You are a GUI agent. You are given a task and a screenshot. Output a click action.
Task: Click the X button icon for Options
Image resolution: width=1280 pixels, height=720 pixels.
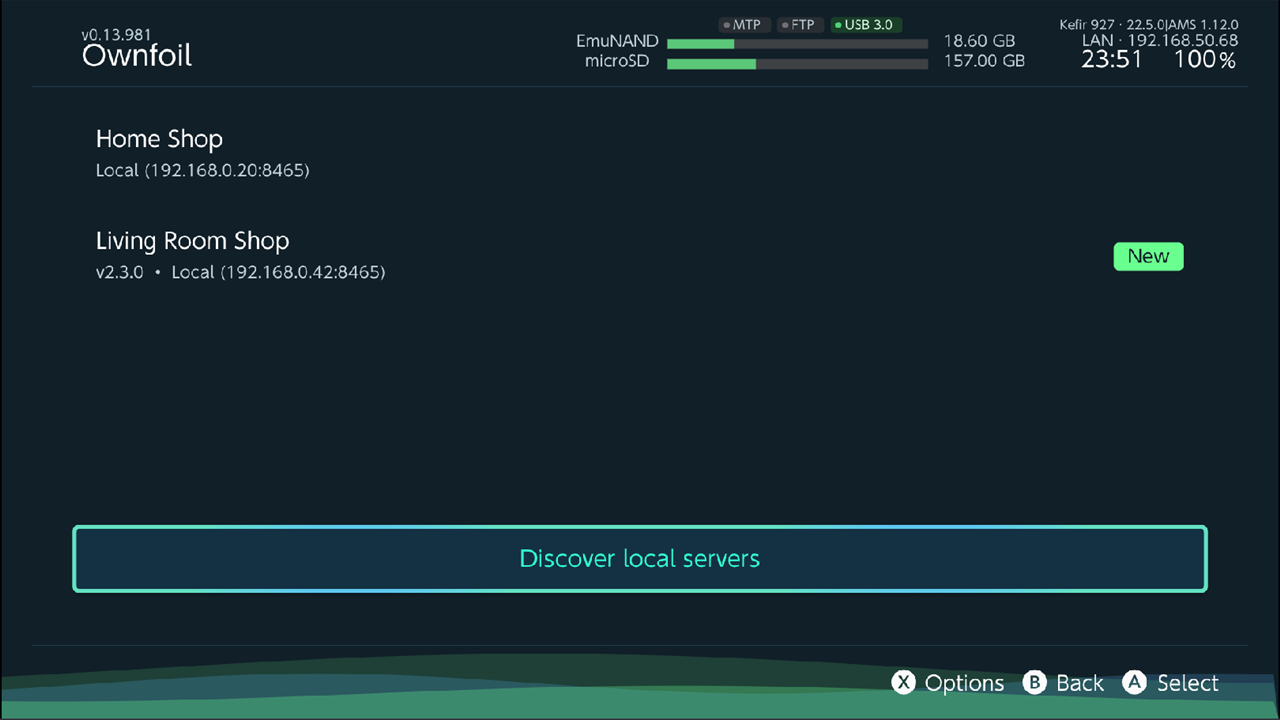coord(904,683)
